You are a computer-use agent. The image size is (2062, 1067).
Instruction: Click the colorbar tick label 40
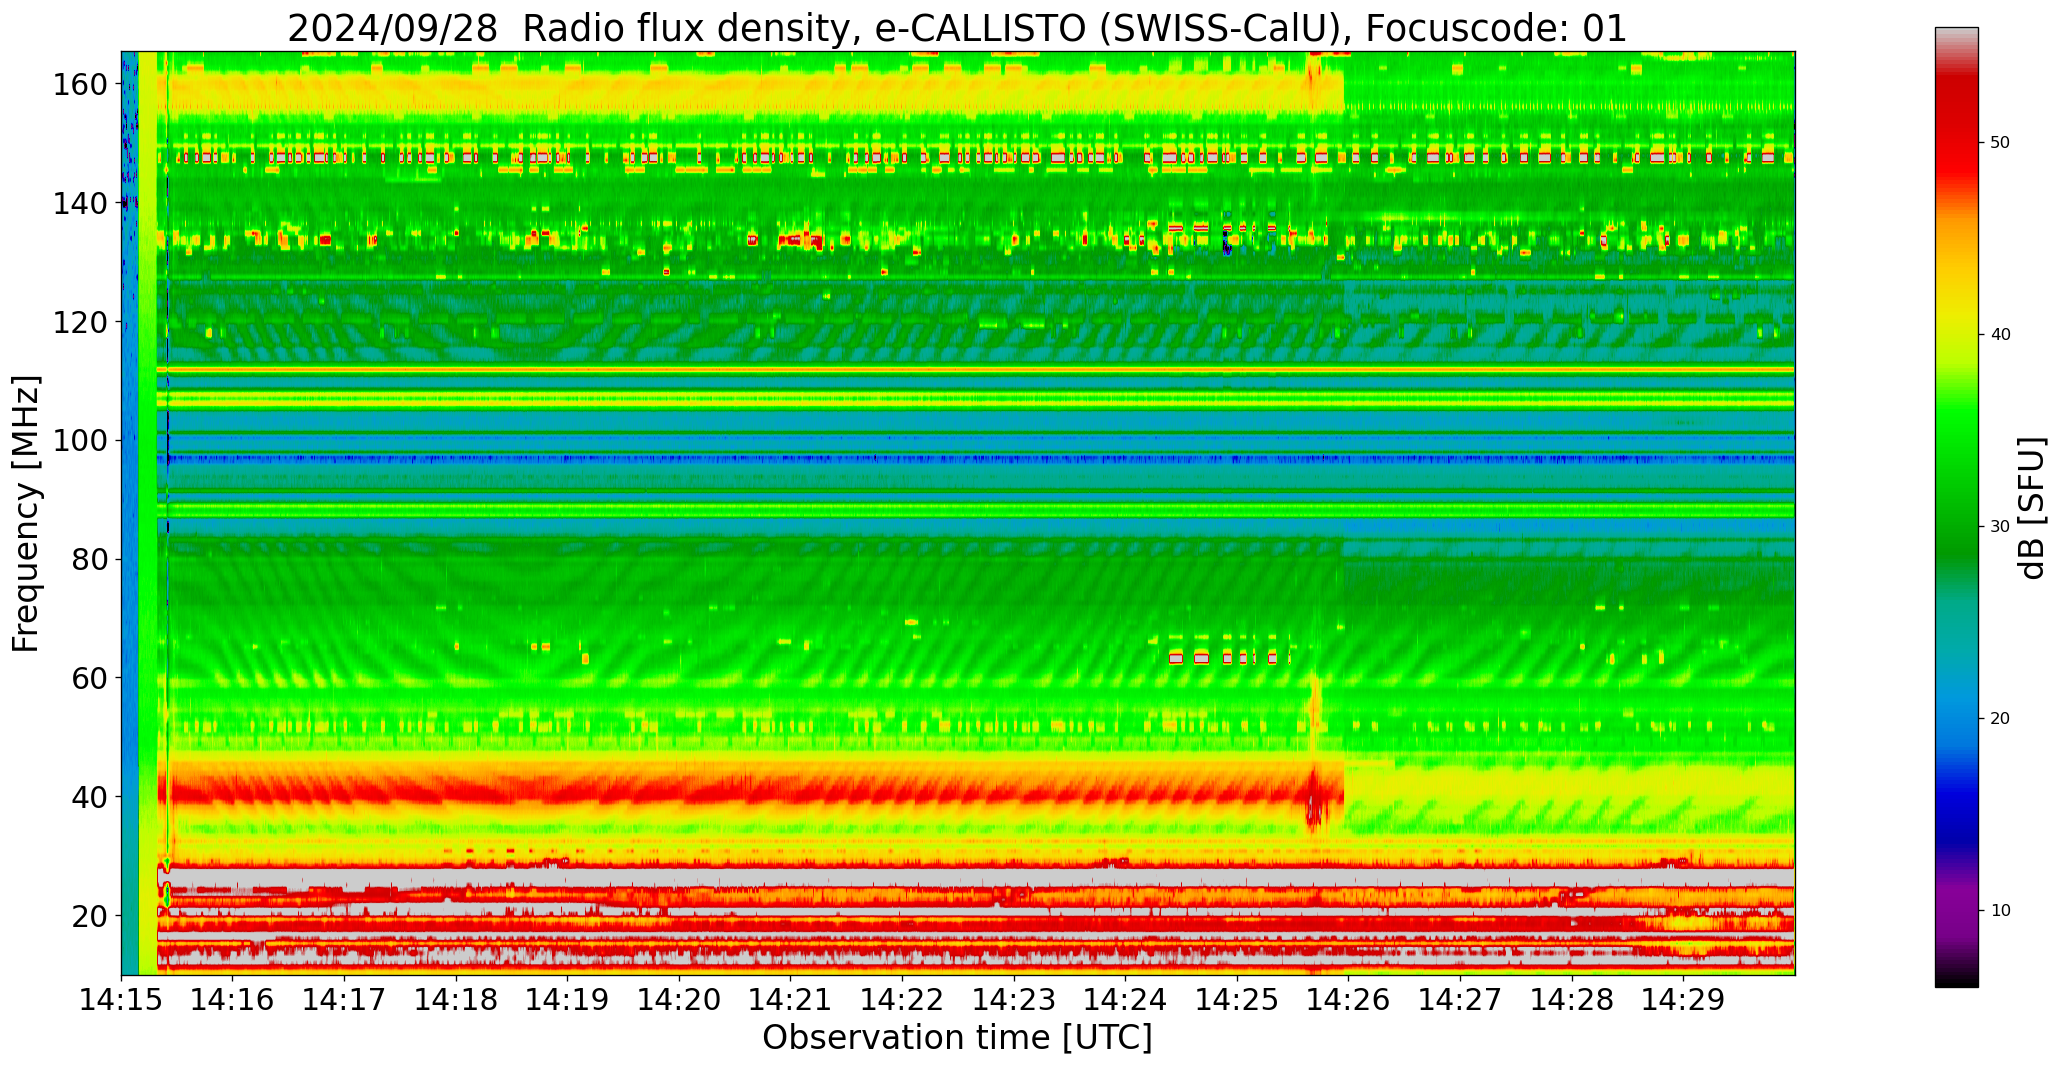tap(2000, 334)
